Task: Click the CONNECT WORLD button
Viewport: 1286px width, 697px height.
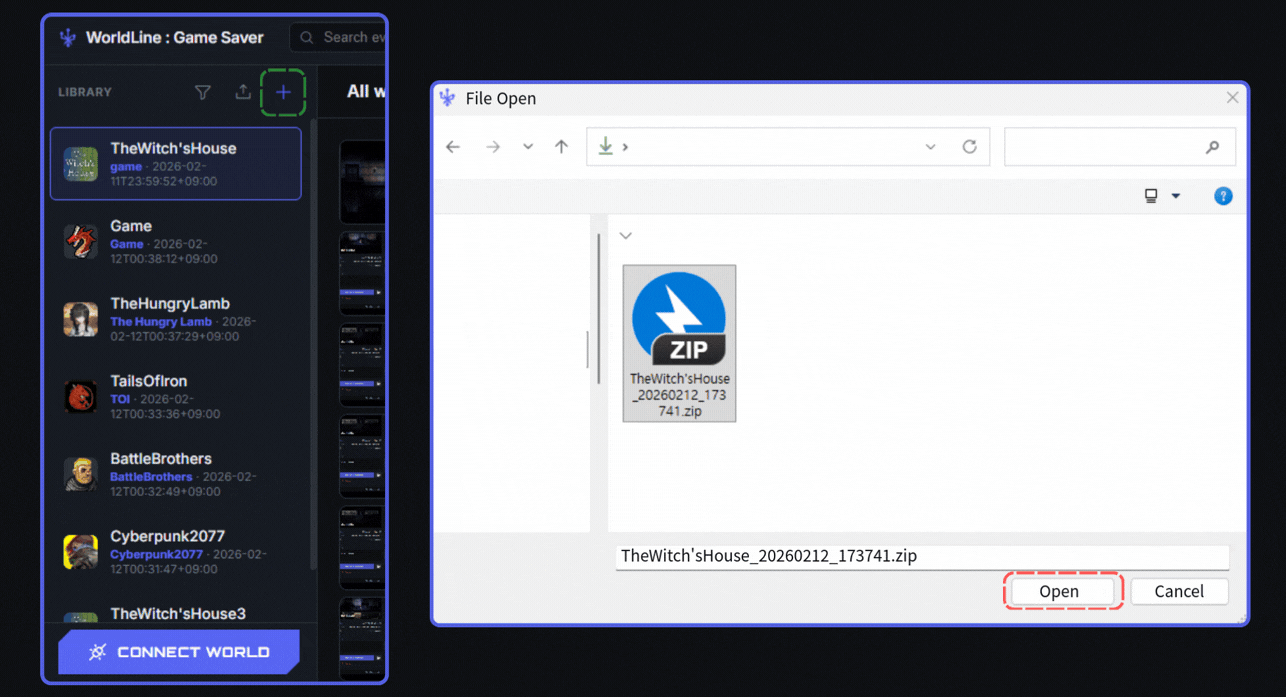Action: 179,652
